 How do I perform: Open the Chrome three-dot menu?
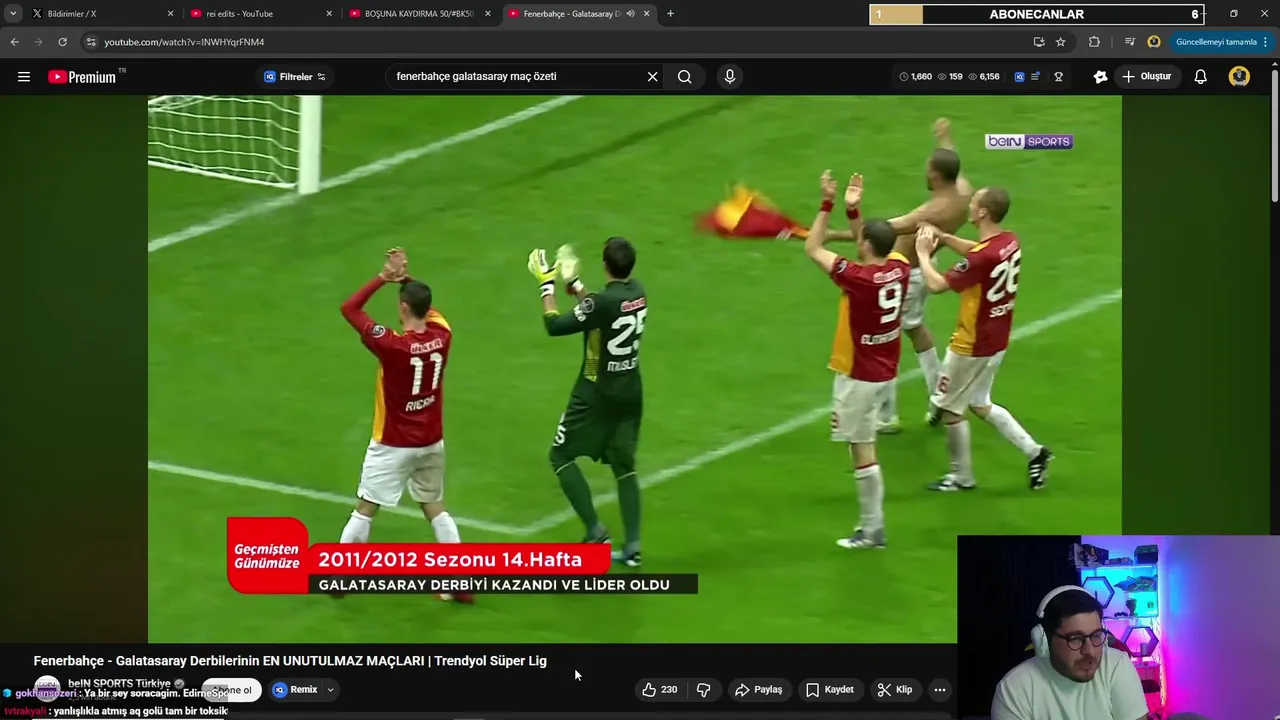pyautogui.click(x=1265, y=42)
